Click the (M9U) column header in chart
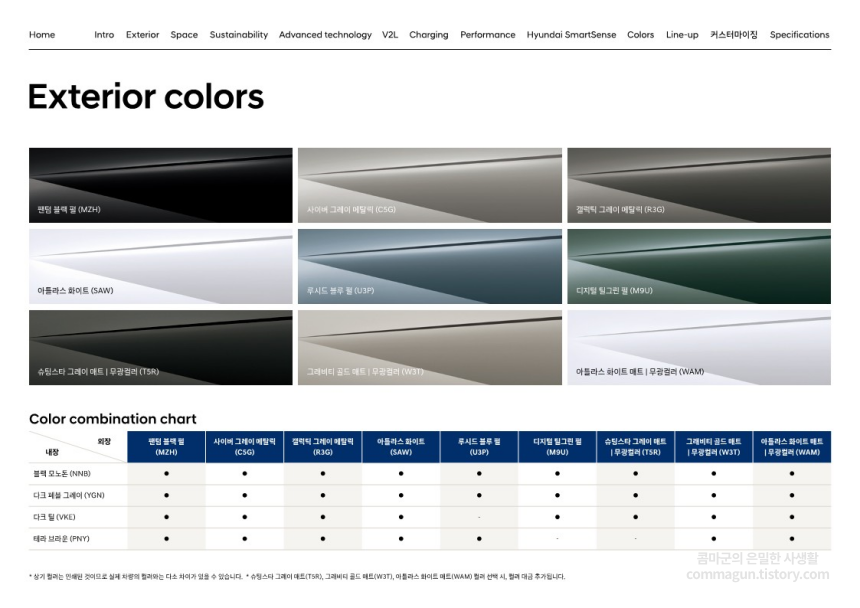The width and height of the screenshot is (860, 608). pos(557,447)
